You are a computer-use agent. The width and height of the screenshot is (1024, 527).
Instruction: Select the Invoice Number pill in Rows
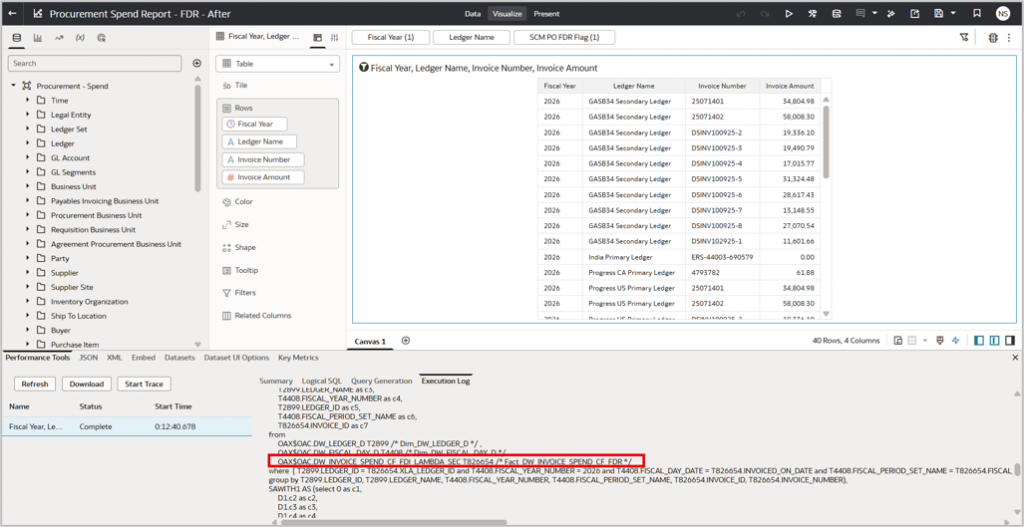click(263, 159)
